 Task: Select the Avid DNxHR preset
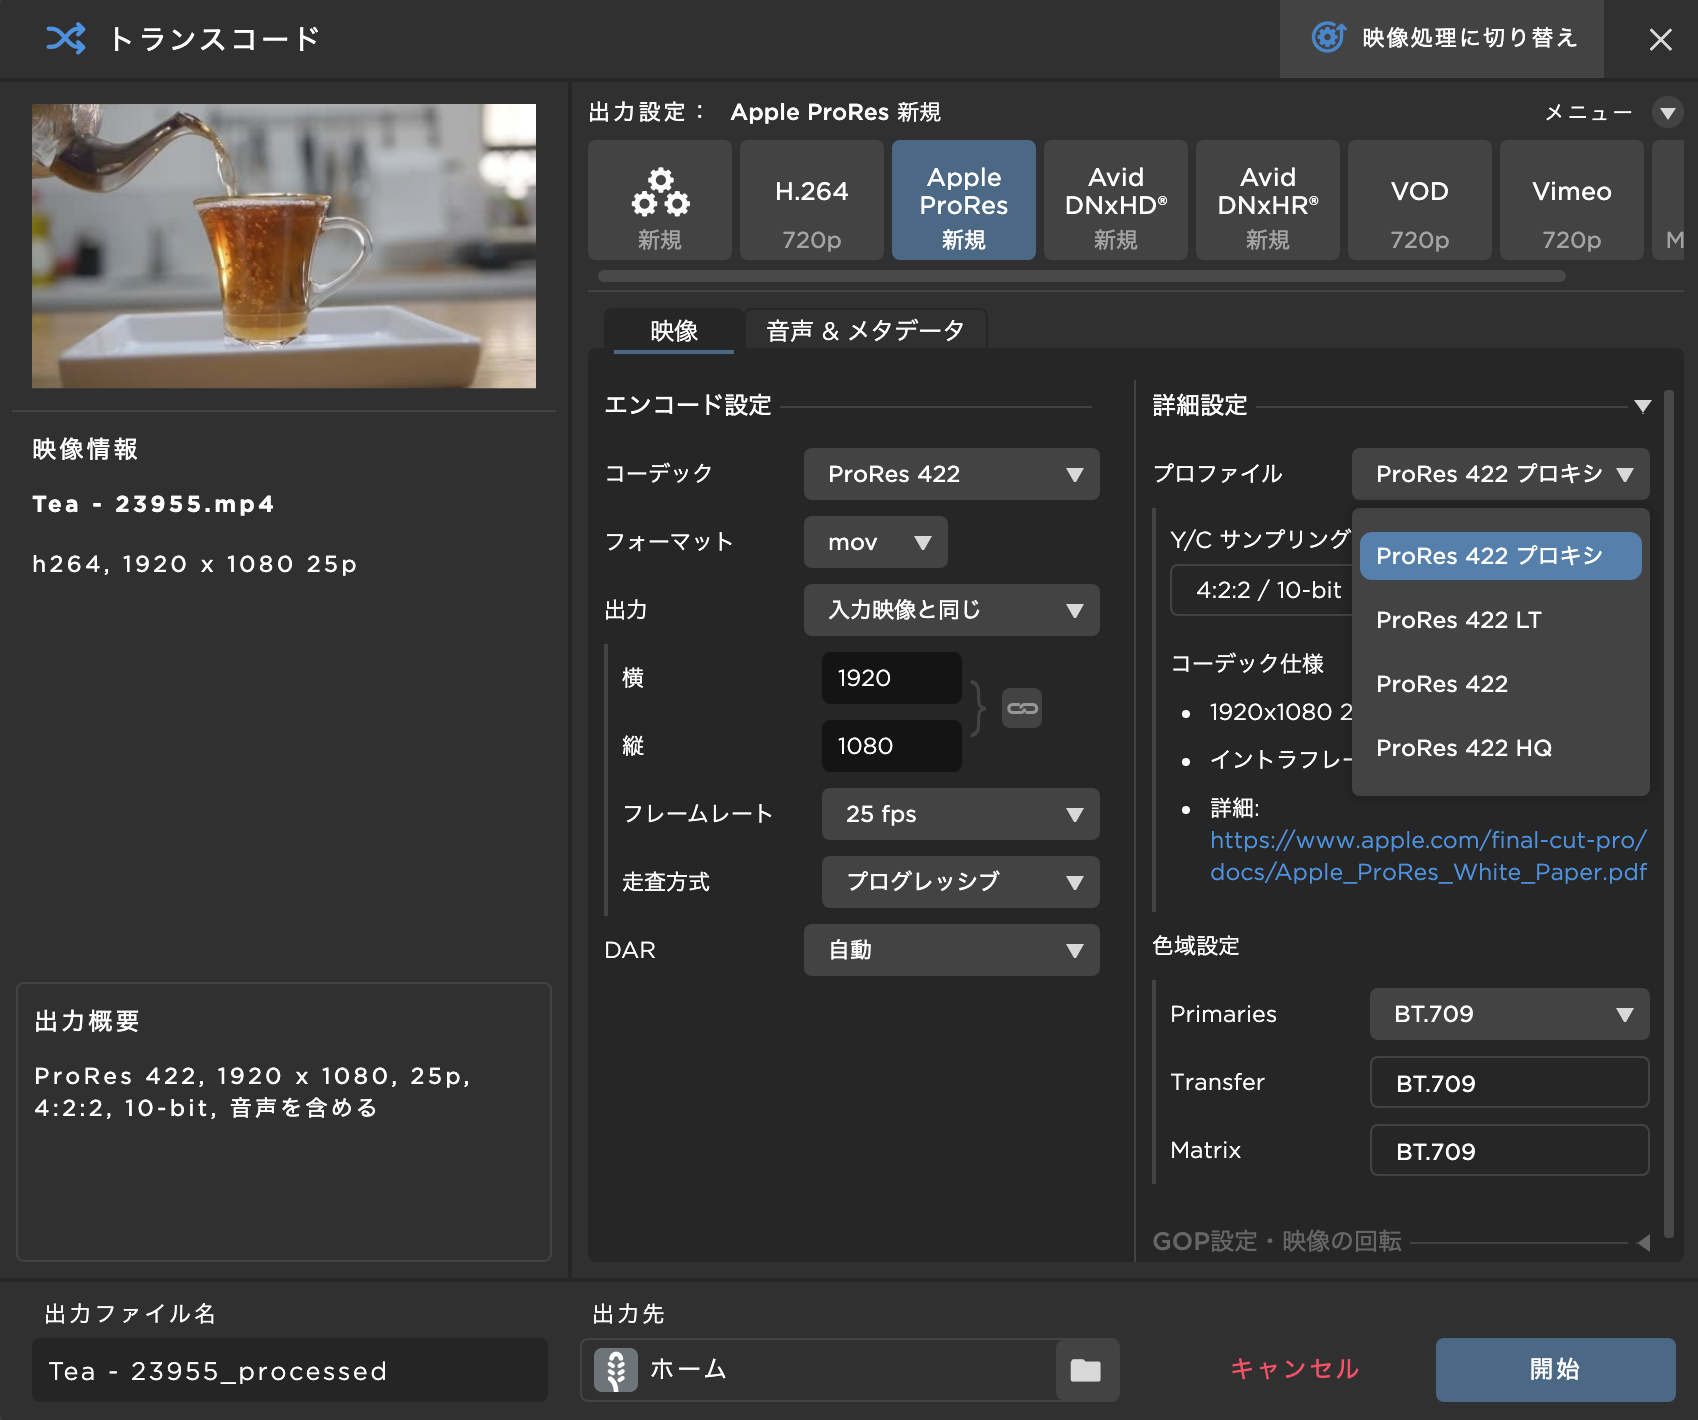(1268, 200)
